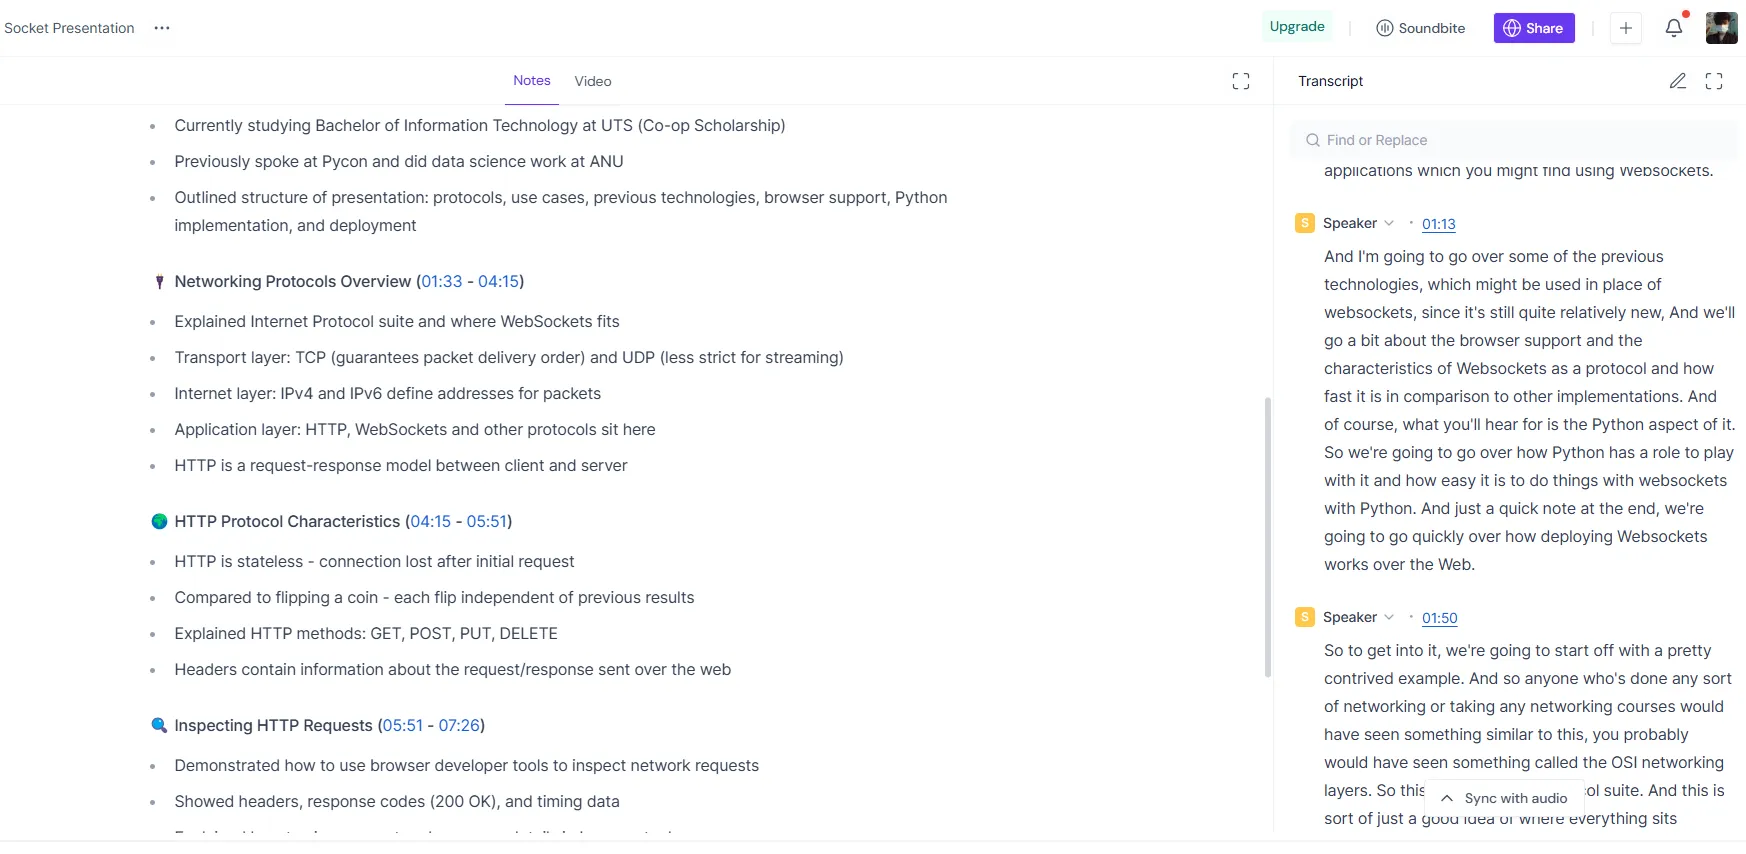Switch to the Video tab
Viewport: 1746px width, 854px height.
592,81
